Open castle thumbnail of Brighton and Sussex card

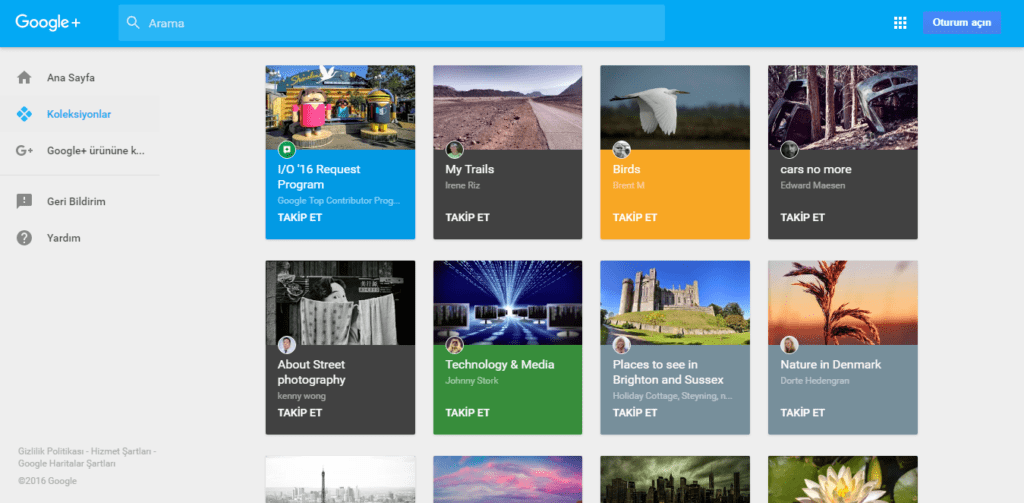tap(675, 302)
